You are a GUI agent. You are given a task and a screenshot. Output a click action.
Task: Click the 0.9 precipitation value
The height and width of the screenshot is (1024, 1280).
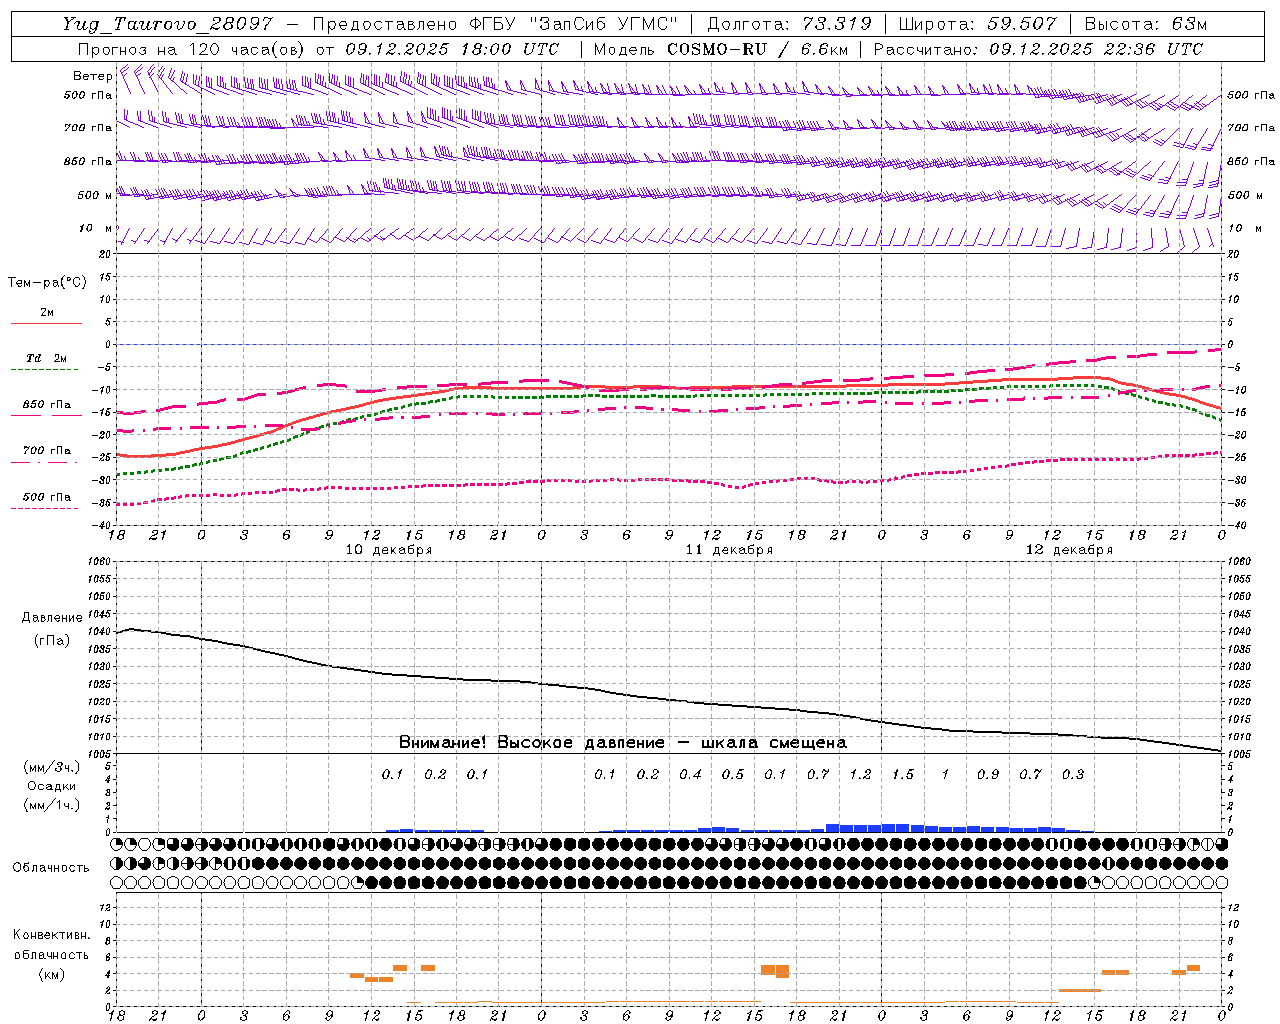click(x=988, y=775)
